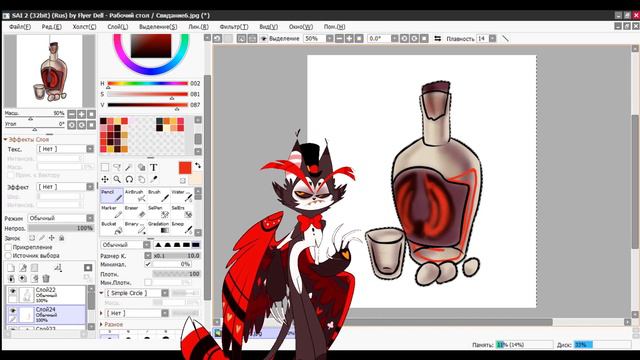The width and height of the screenshot is (640, 360).
Task: Click the navigator bottle thumbnail
Action: [x=49, y=71]
